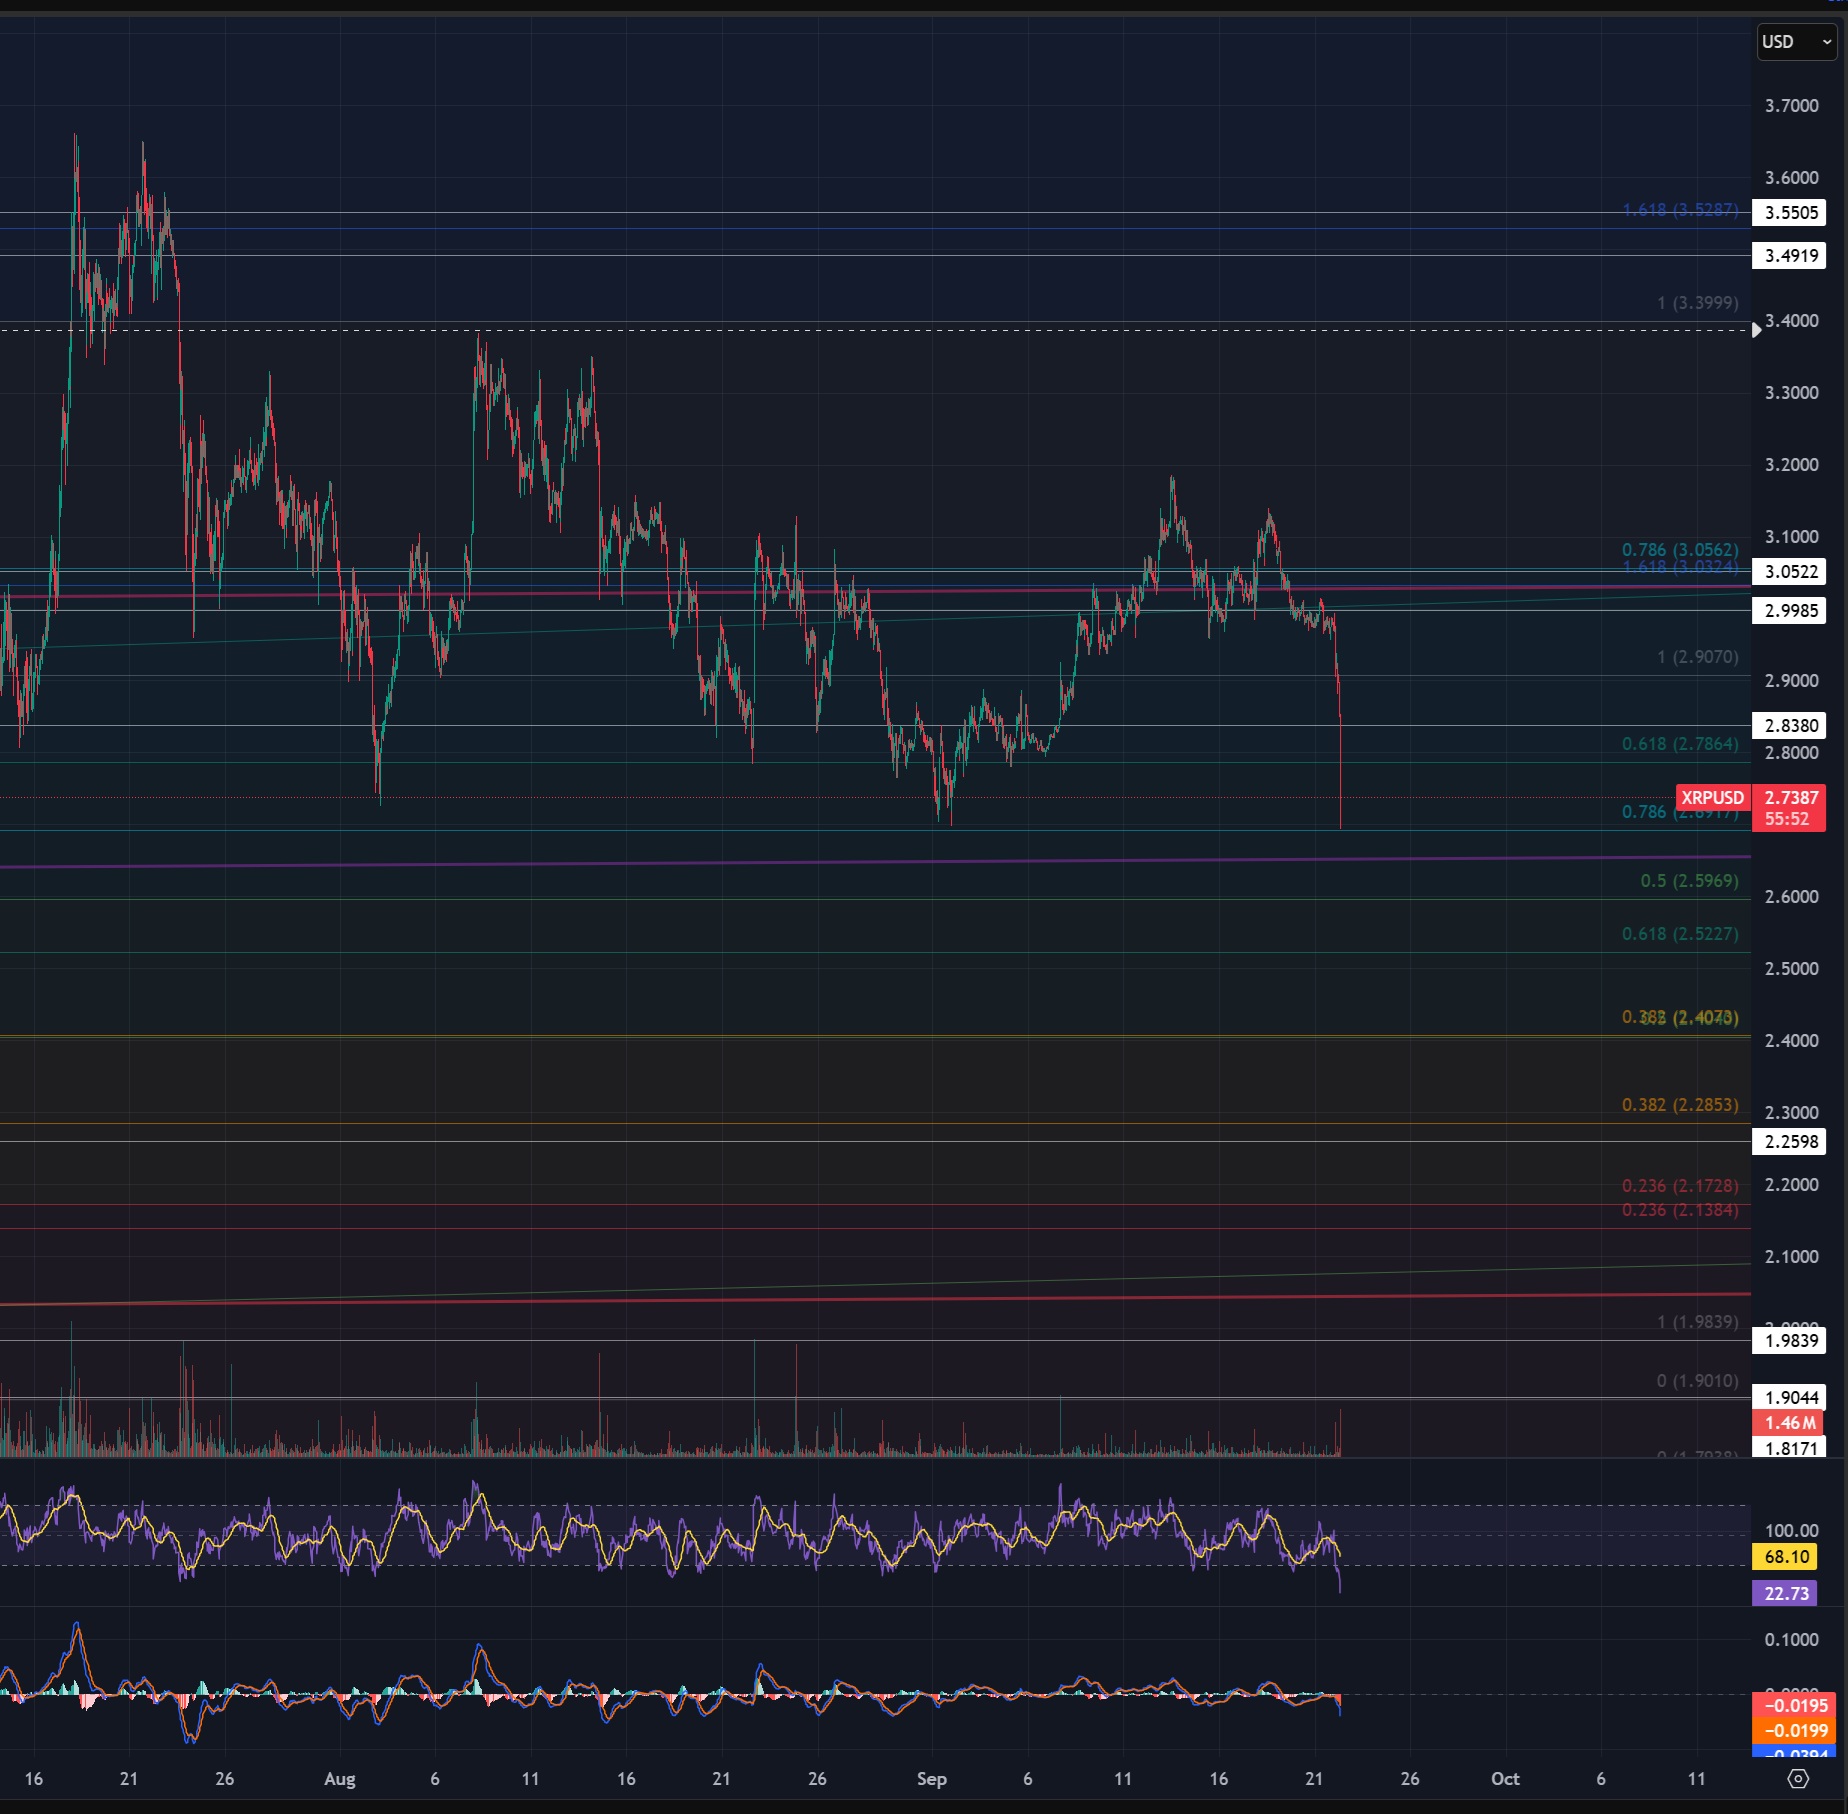1848x1814 pixels.
Task: Select the 3.4919 horizontal line price label
Action: pyautogui.click(x=1790, y=256)
